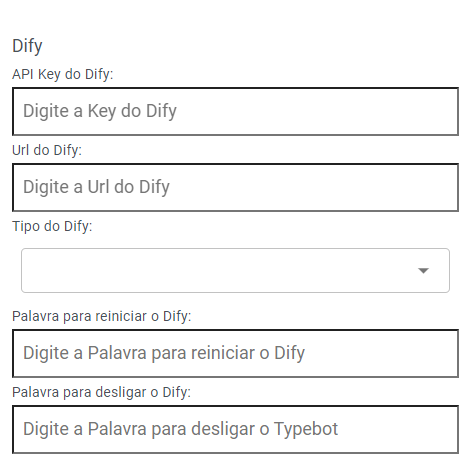
Task: Click 'Palavra para desligar o Dify:' label
Action: [101, 392]
